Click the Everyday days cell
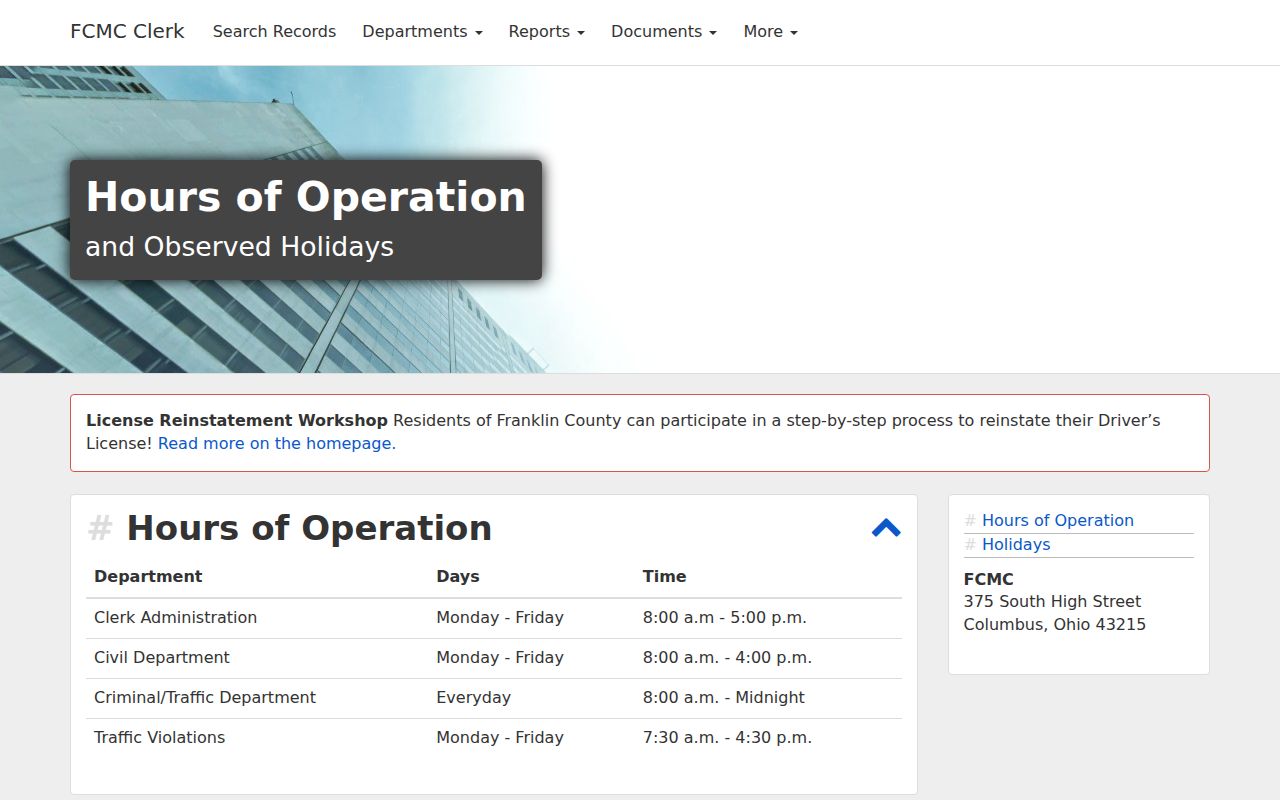Image resolution: width=1280 pixels, height=800 pixels. (x=473, y=697)
